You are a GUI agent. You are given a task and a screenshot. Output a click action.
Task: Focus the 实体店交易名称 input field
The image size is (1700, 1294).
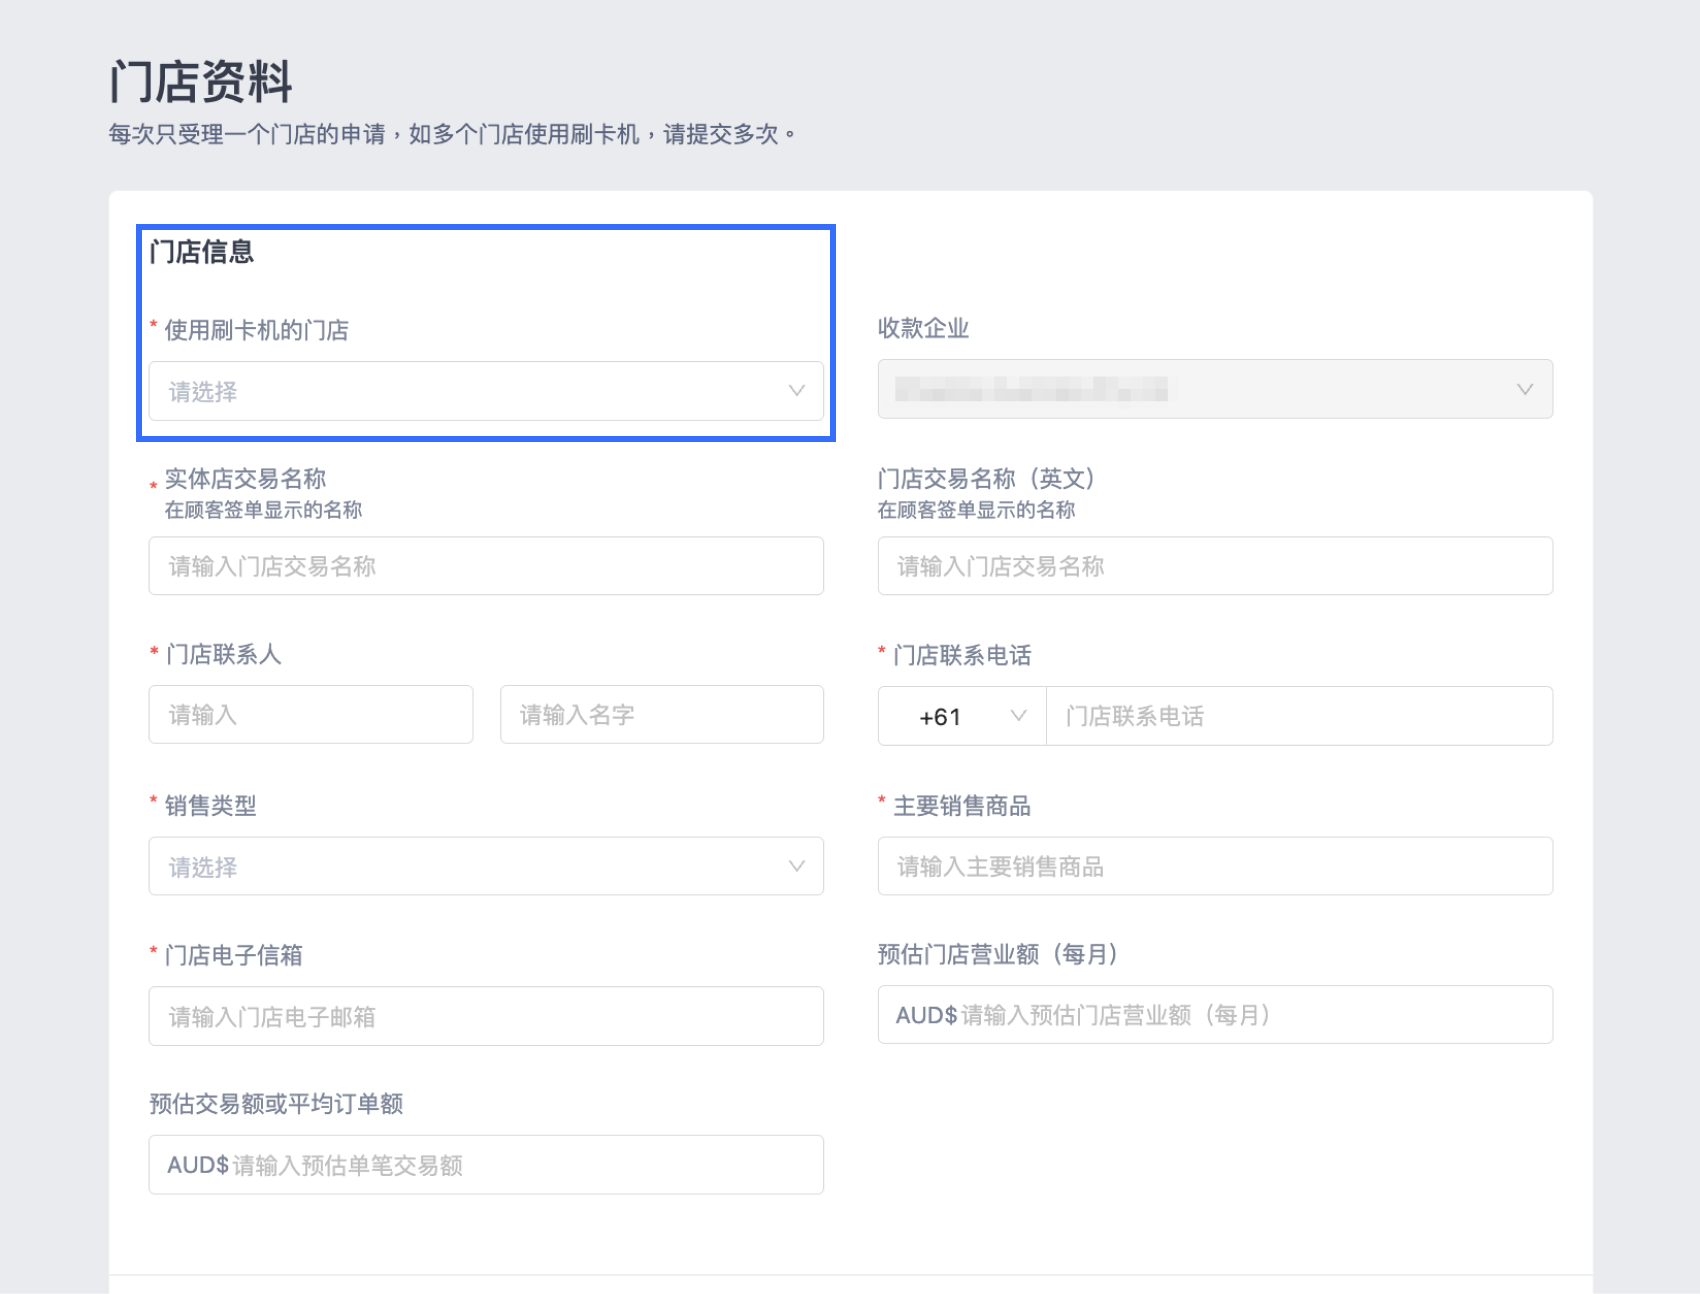point(485,566)
